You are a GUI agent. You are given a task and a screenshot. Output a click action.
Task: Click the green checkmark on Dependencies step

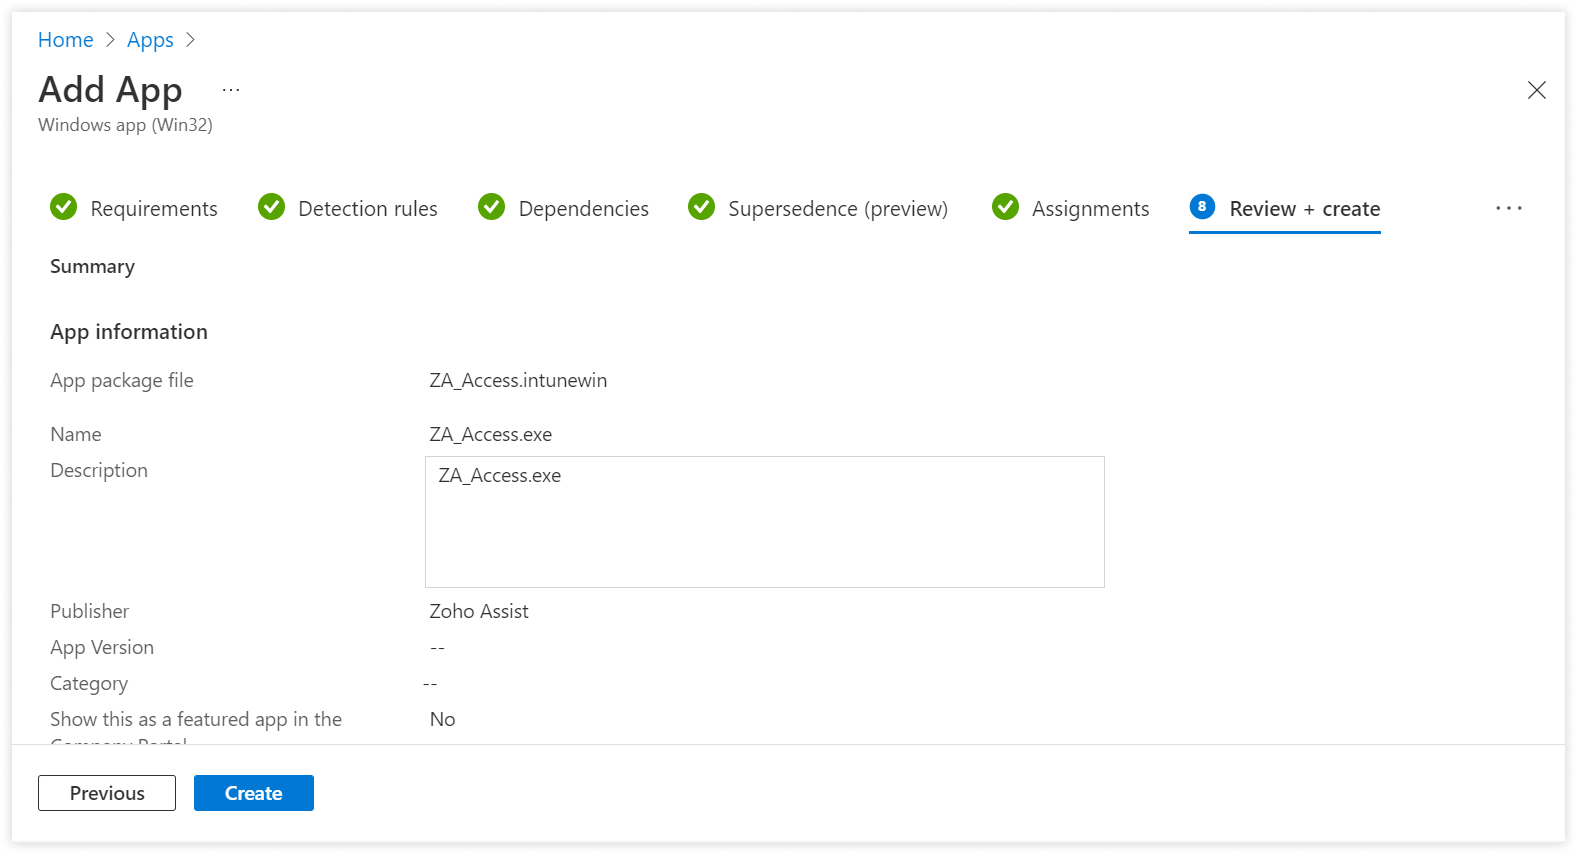491,207
